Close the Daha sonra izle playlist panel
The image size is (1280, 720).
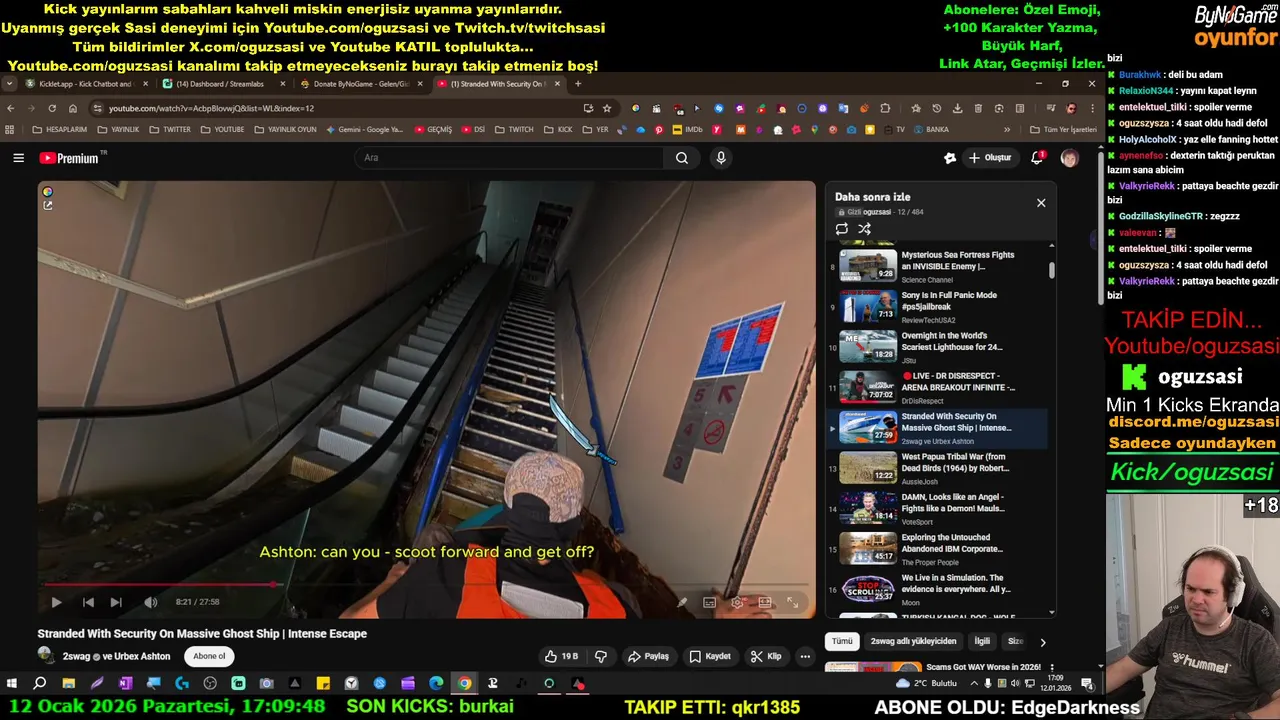click(1041, 203)
